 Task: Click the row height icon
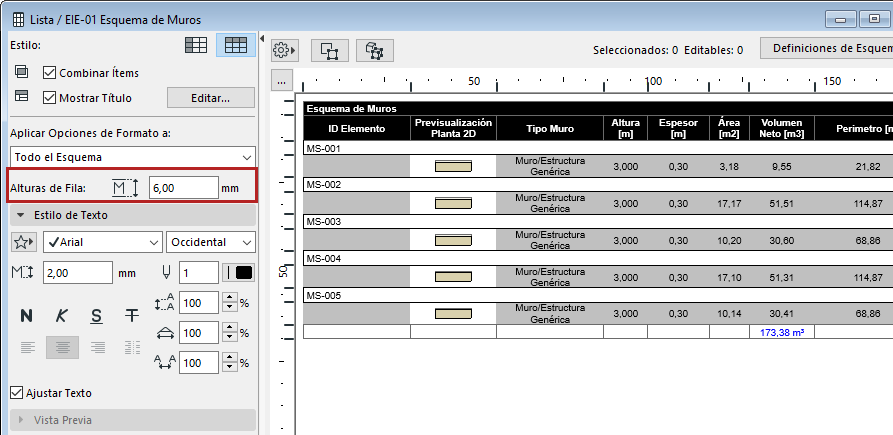pyautogui.click(x=125, y=188)
